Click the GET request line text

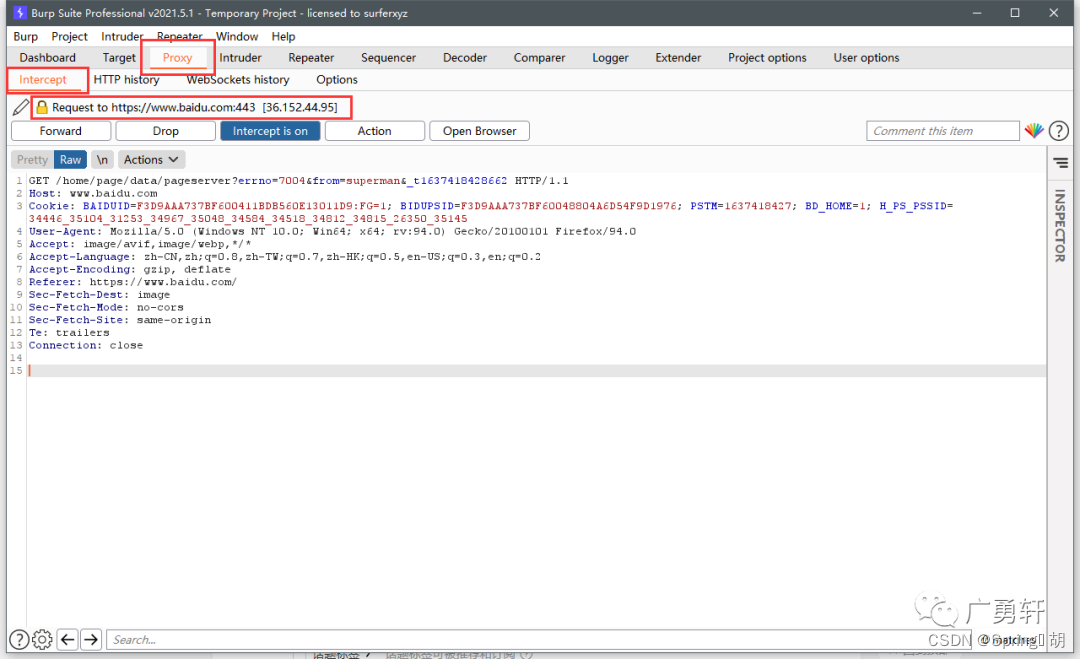[x=298, y=180]
